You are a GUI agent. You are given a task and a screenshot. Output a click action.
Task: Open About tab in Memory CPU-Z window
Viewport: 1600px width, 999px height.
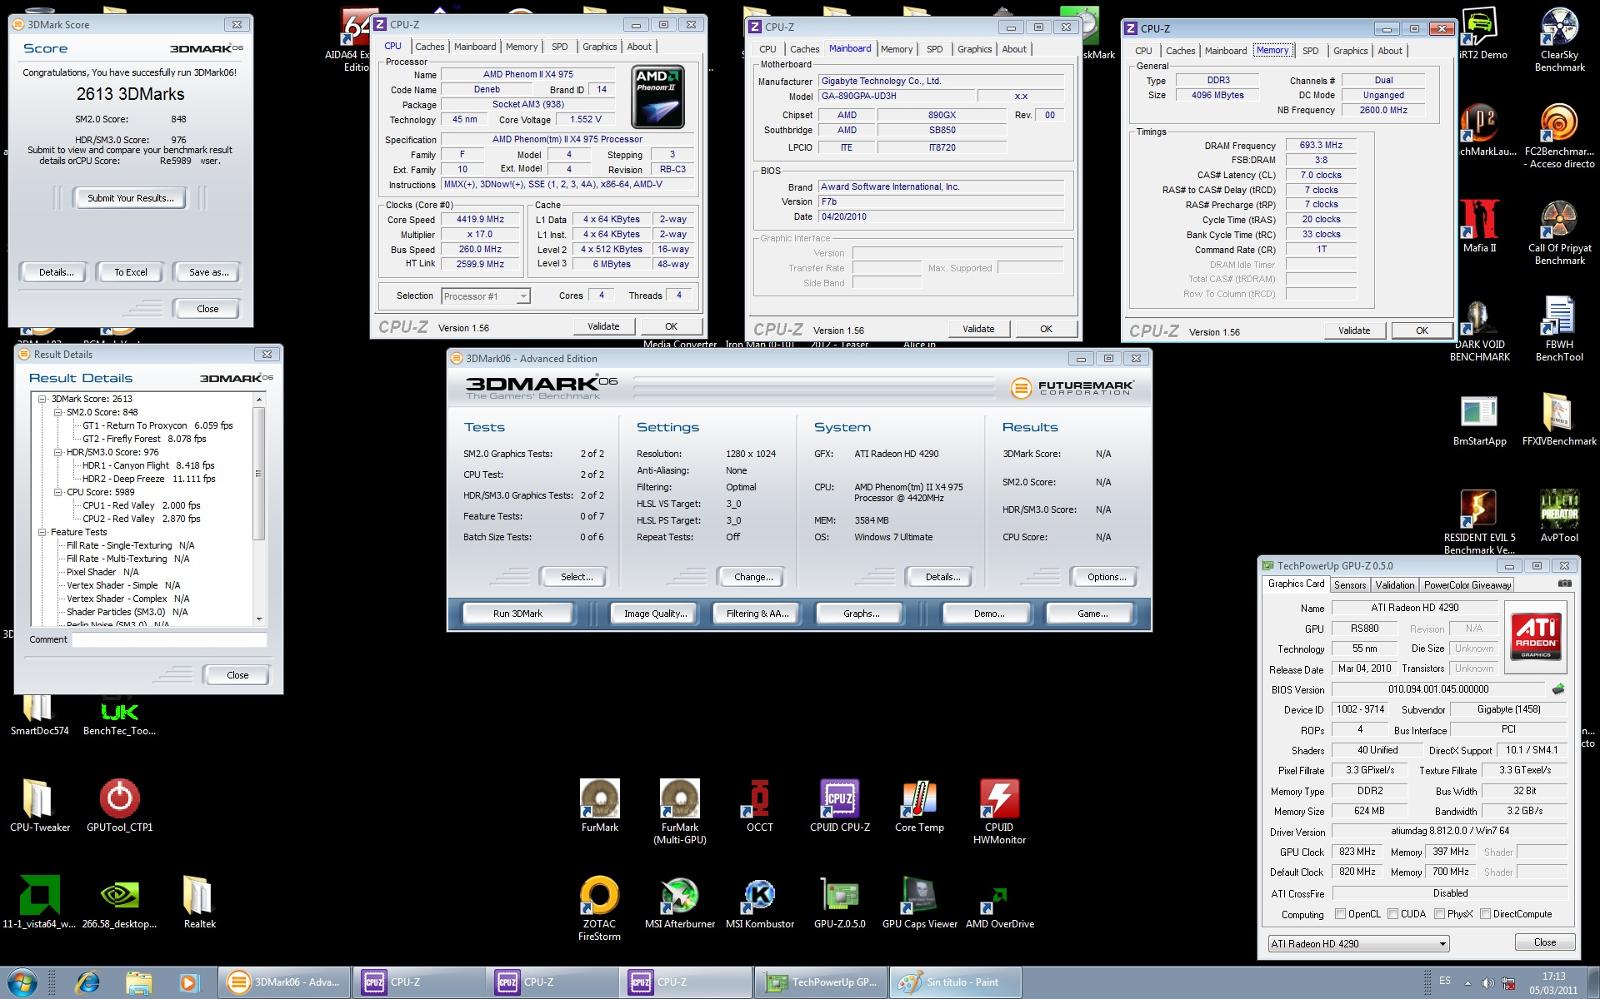tap(1390, 51)
